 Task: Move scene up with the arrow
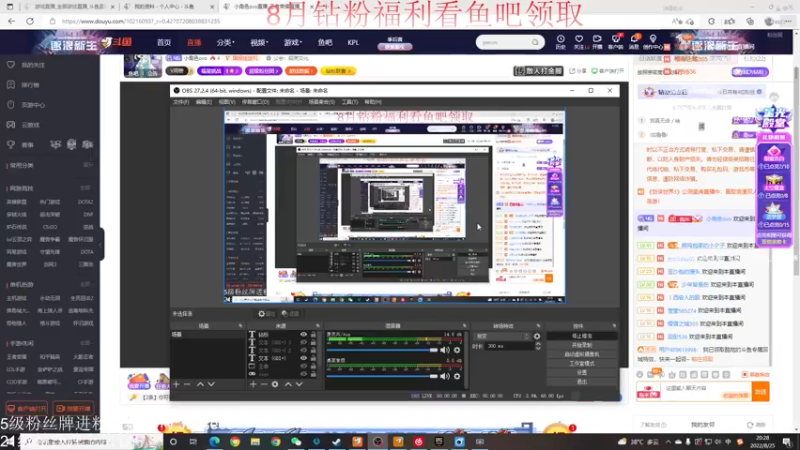200,384
